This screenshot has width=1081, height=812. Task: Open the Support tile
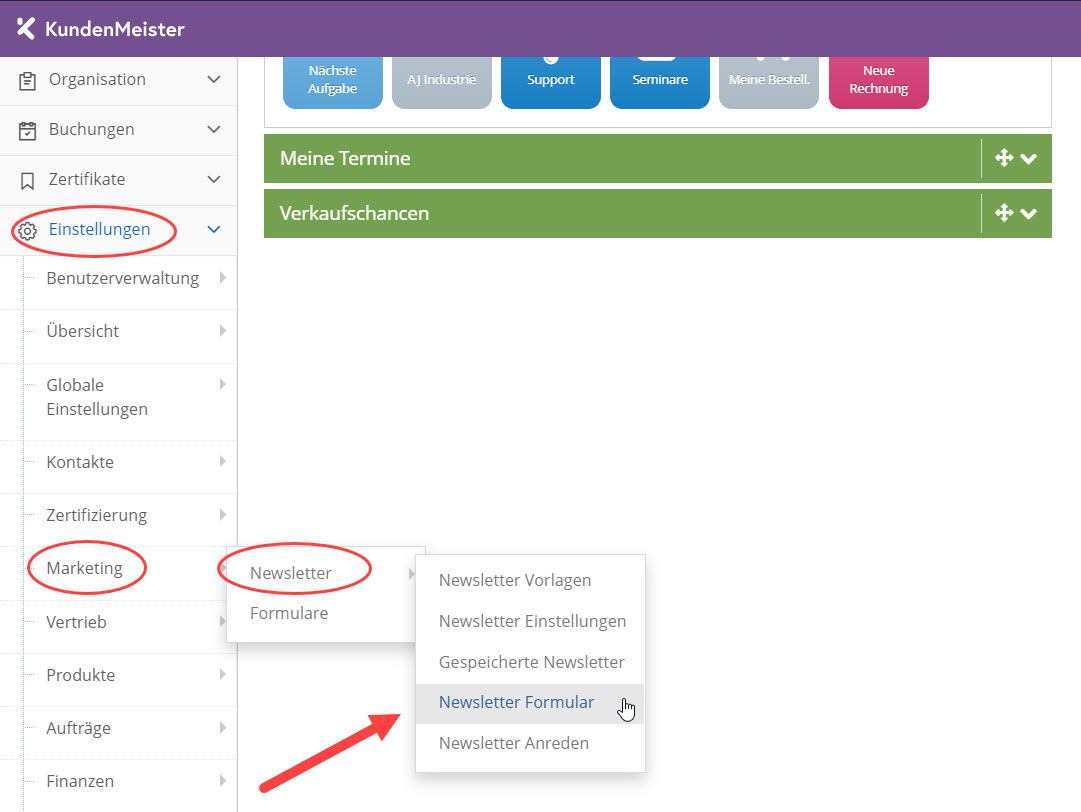(551, 83)
